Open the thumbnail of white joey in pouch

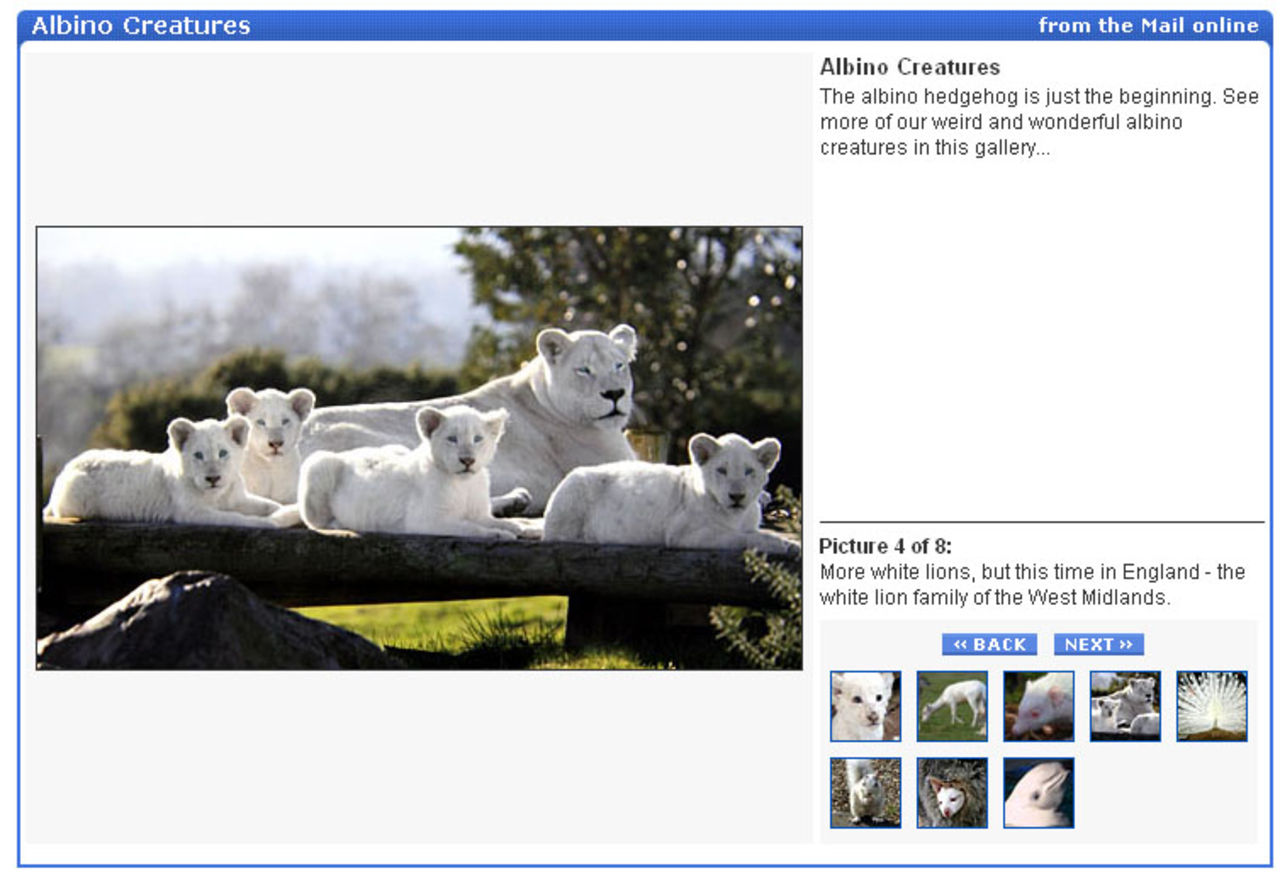coord(952,793)
